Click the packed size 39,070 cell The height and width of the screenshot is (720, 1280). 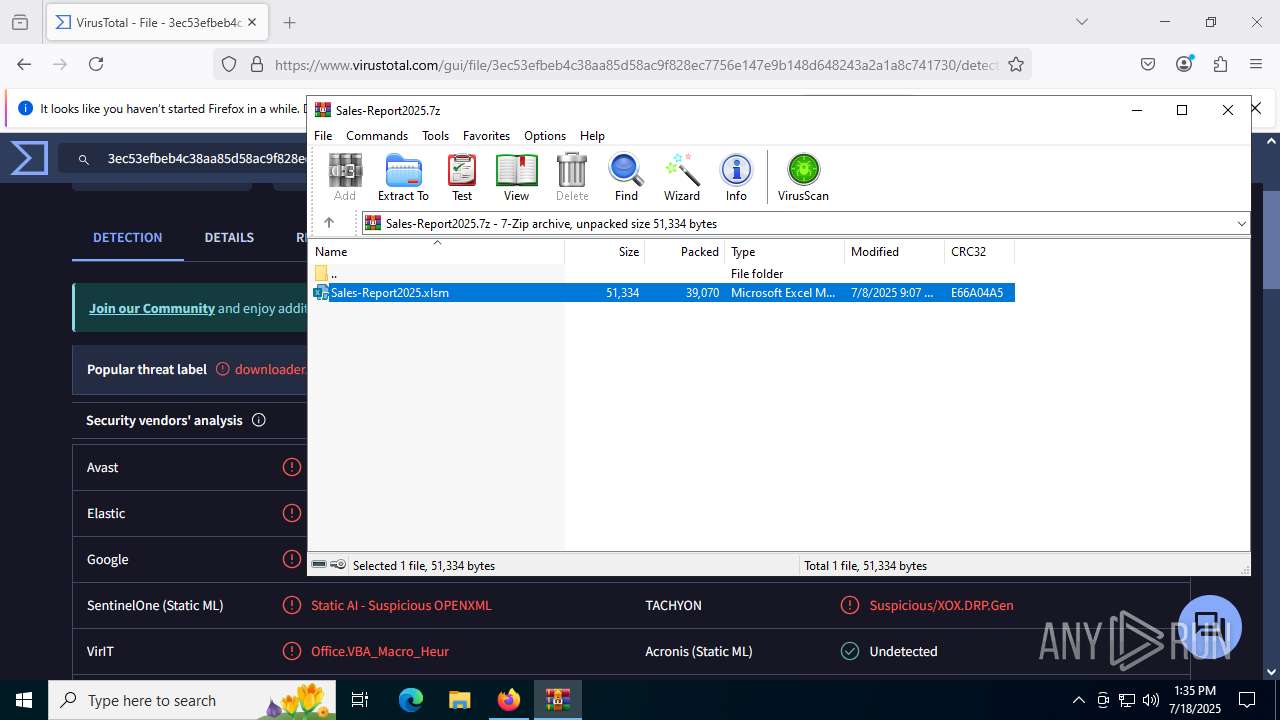702,293
